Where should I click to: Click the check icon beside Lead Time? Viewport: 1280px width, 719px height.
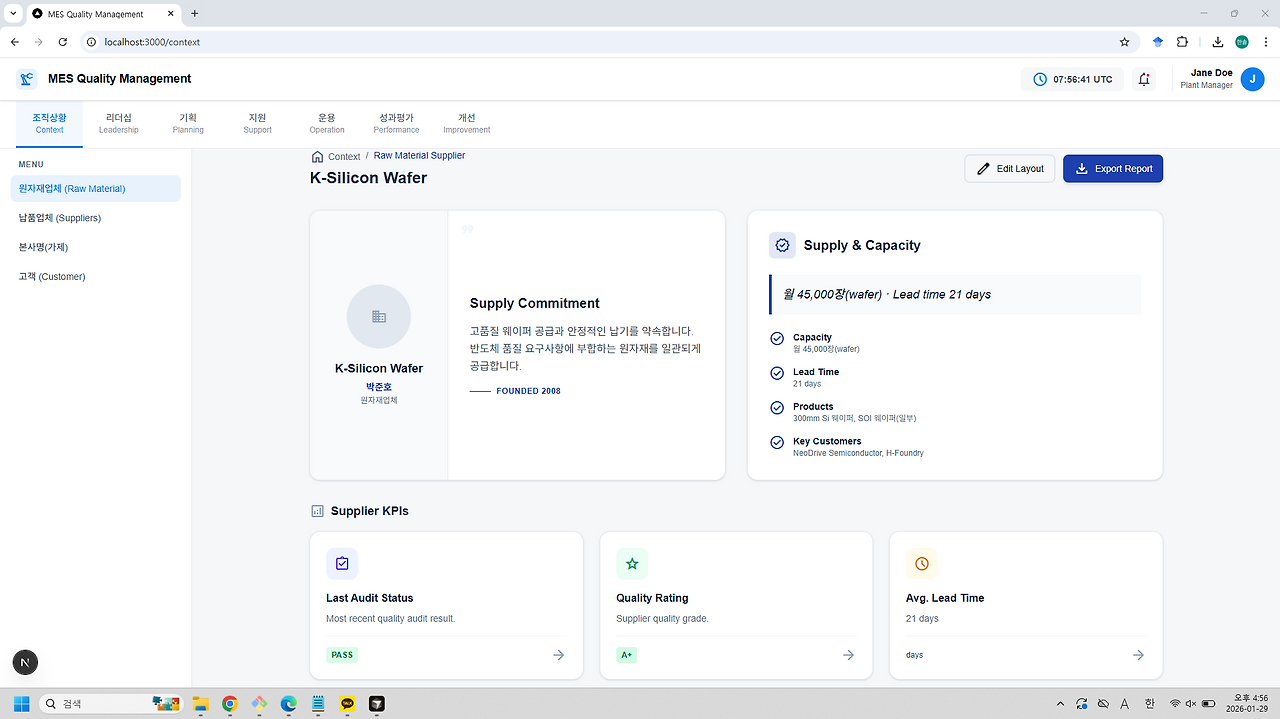pyautogui.click(x=777, y=373)
